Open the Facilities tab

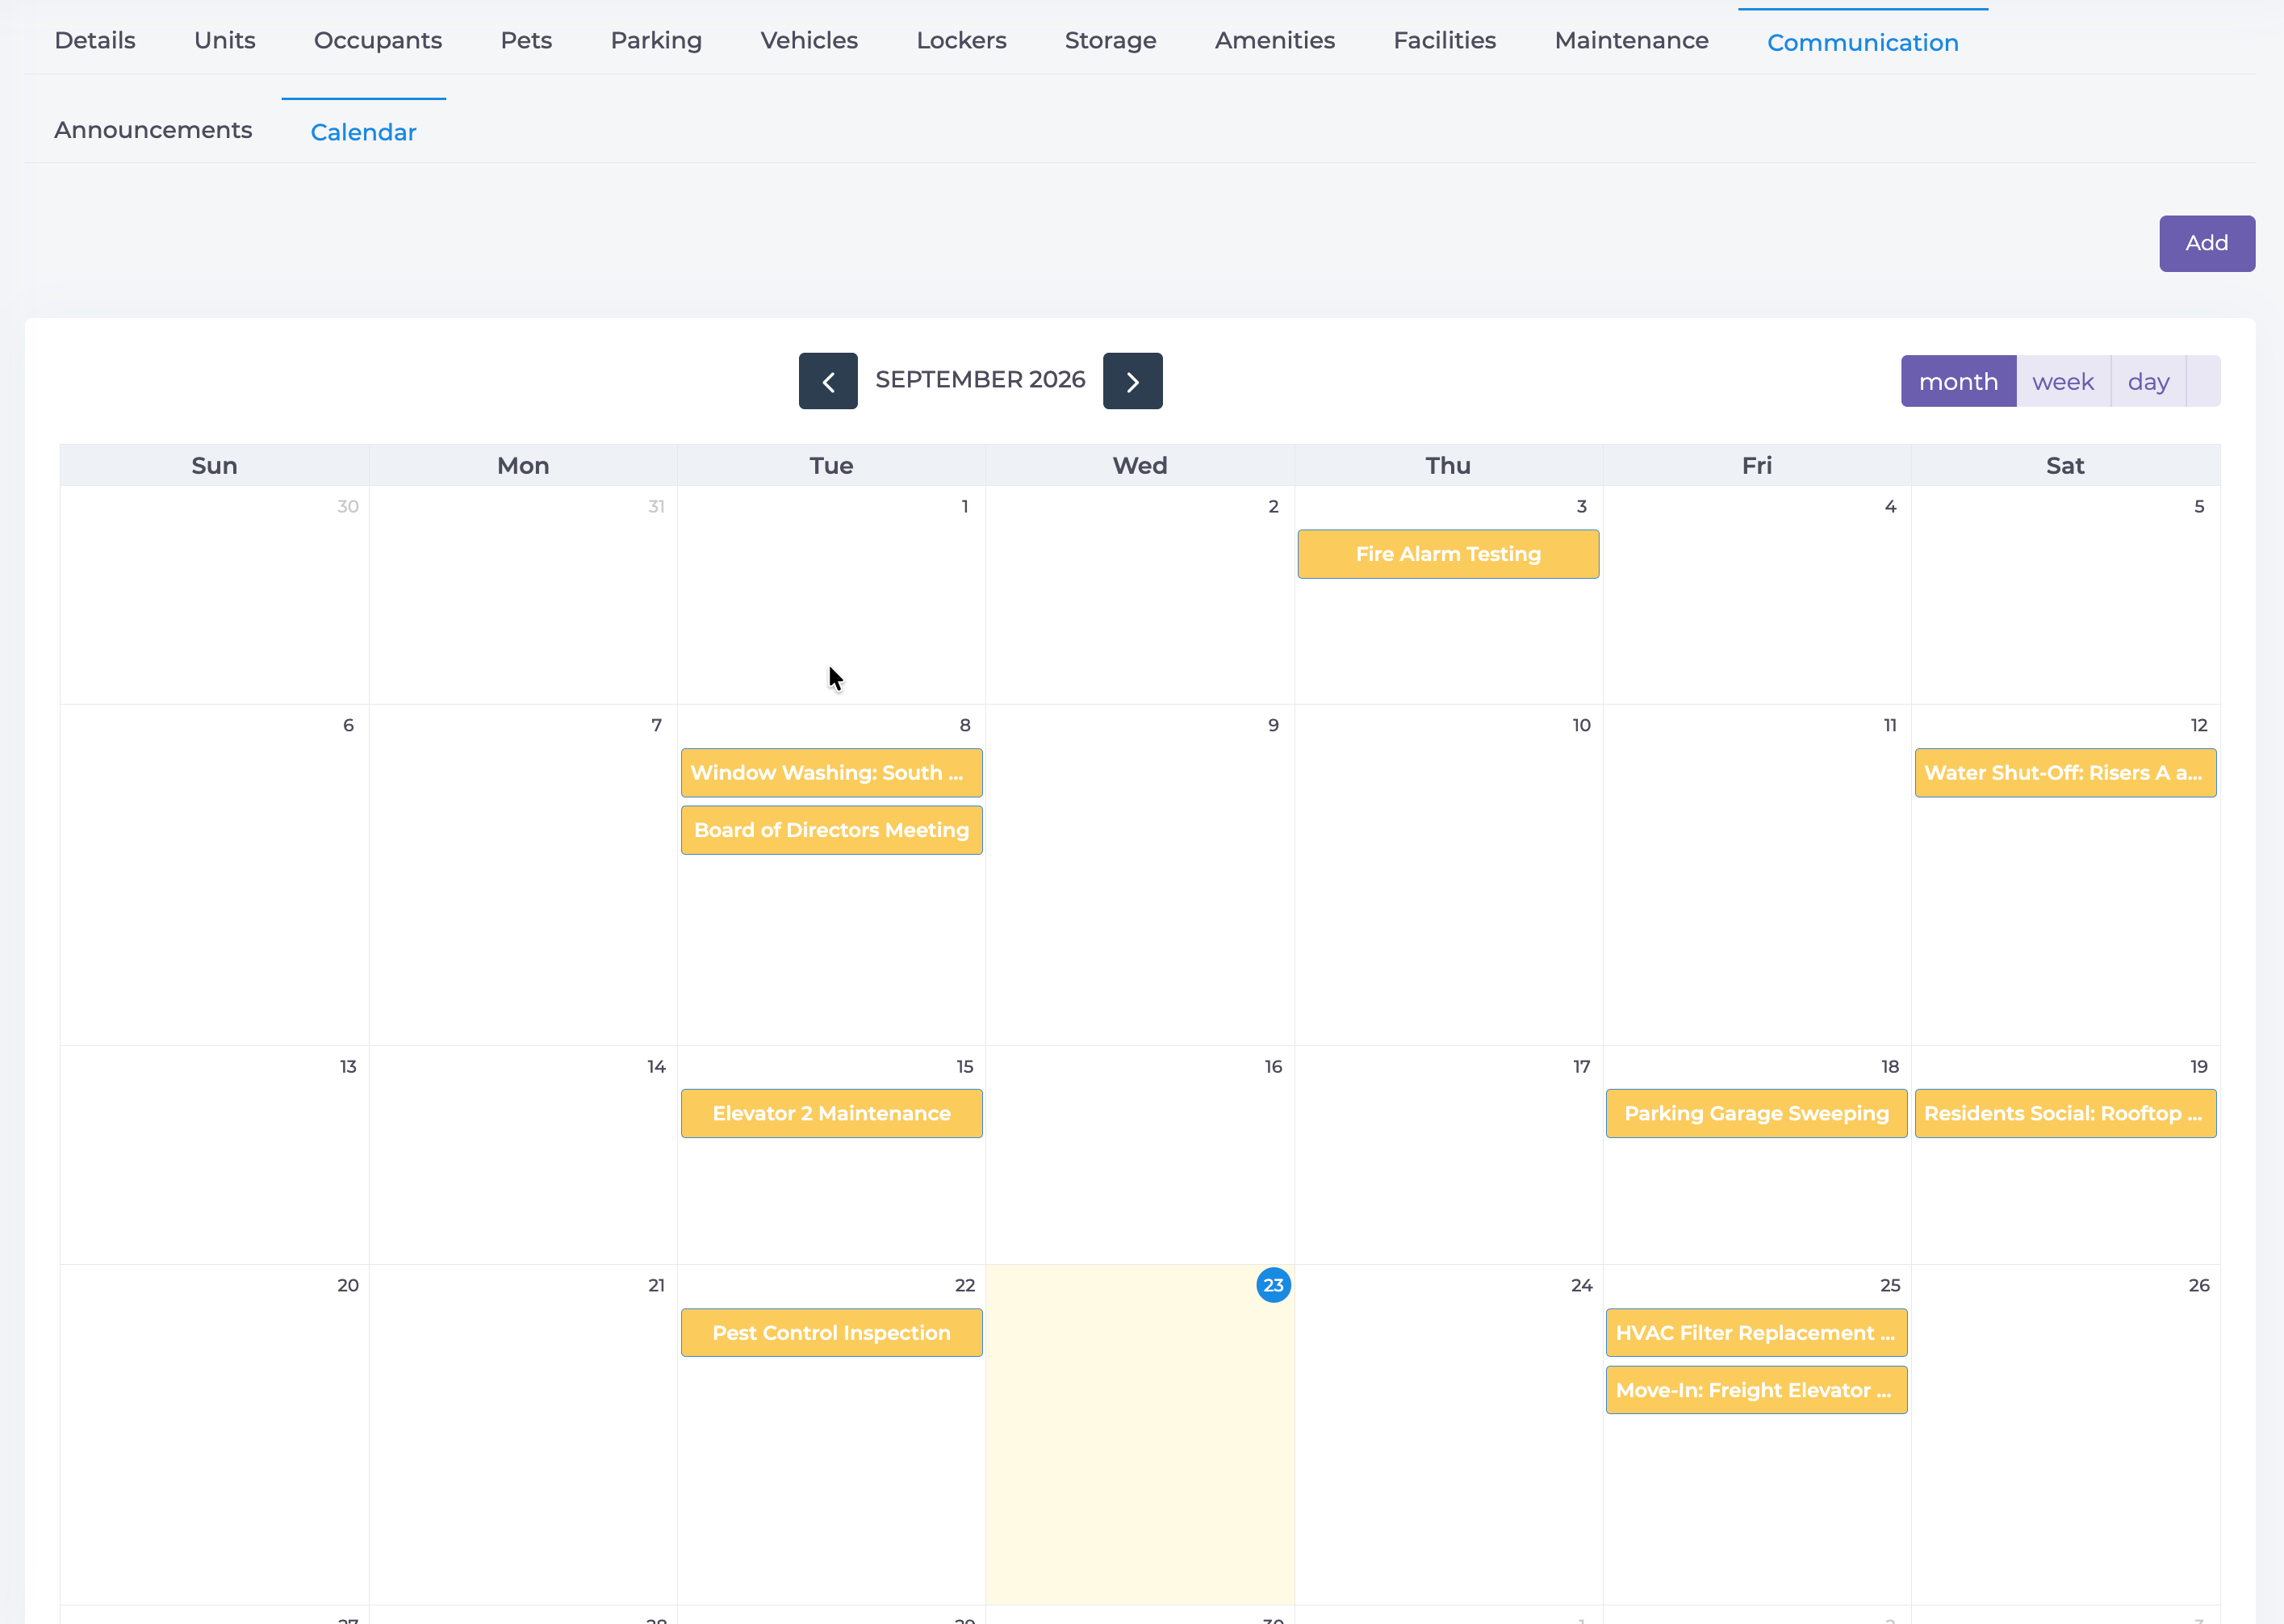[1445, 41]
